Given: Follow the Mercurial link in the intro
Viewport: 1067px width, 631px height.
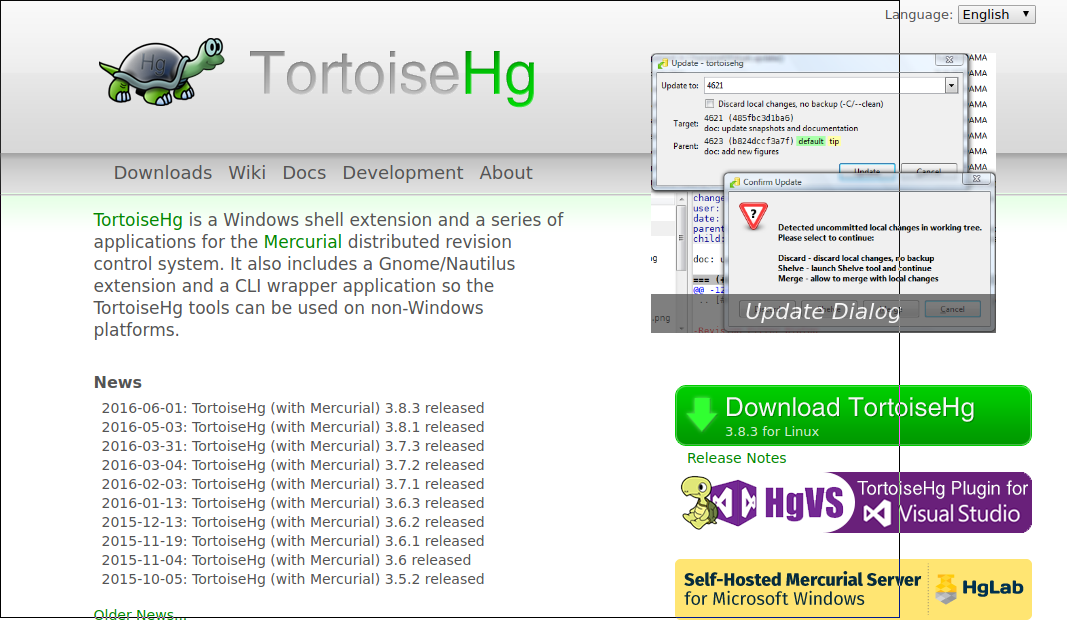Looking at the screenshot, I should [x=303, y=242].
